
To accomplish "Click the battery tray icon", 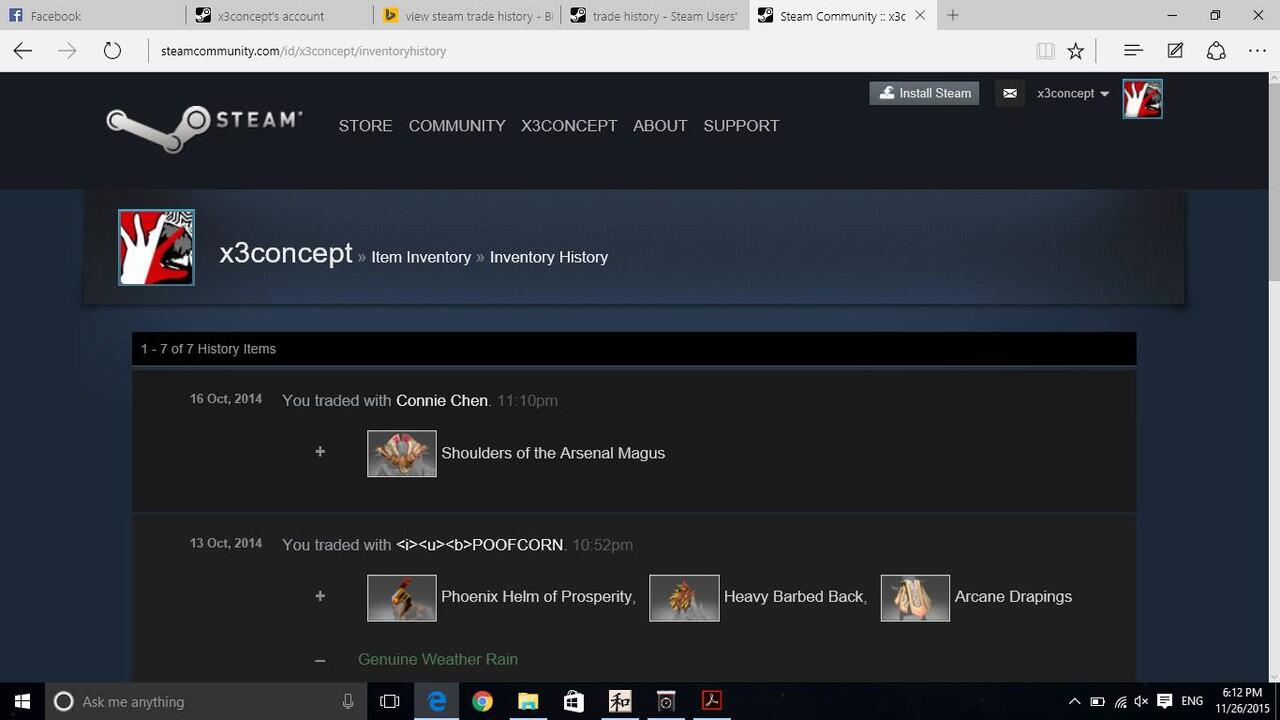I will [x=1097, y=701].
